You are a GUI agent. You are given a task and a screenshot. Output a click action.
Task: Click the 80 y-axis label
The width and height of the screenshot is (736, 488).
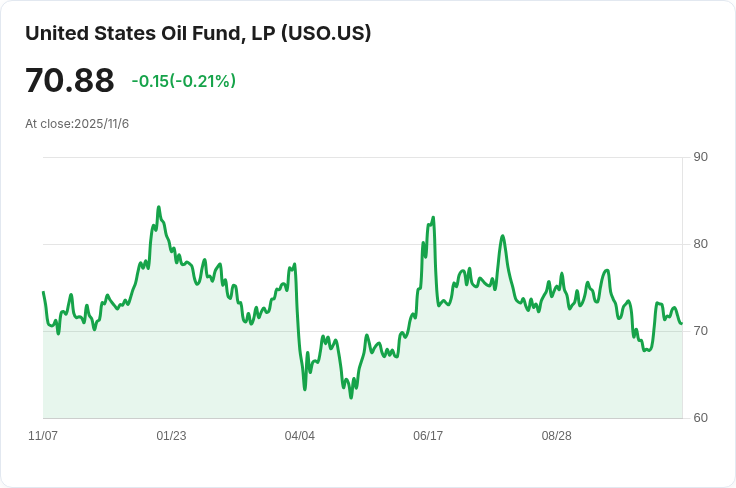click(x=700, y=244)
